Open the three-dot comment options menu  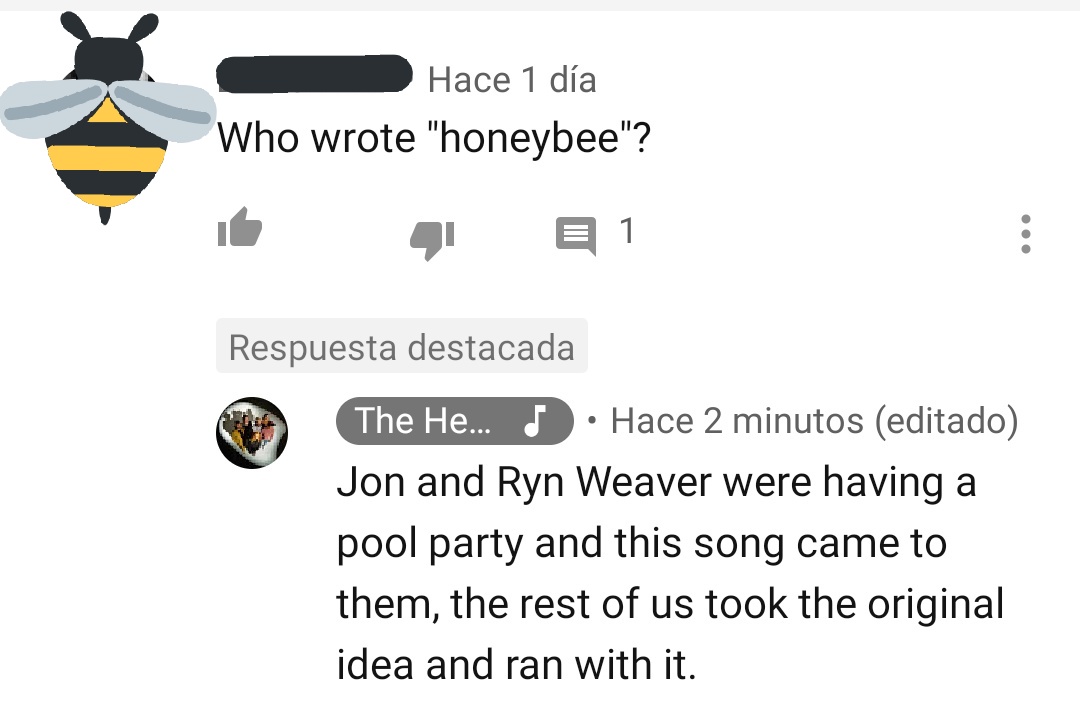click(x=1026, y=234)
